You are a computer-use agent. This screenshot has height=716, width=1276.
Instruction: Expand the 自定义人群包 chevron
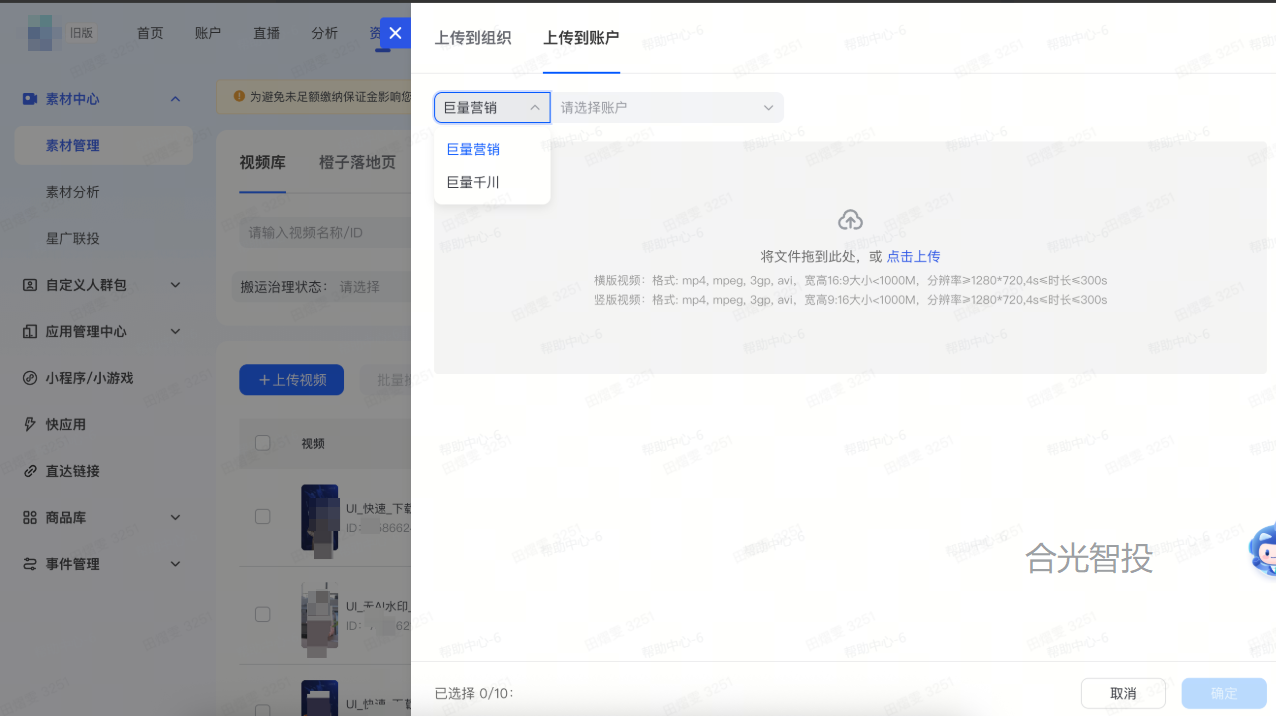coord(175,285)
